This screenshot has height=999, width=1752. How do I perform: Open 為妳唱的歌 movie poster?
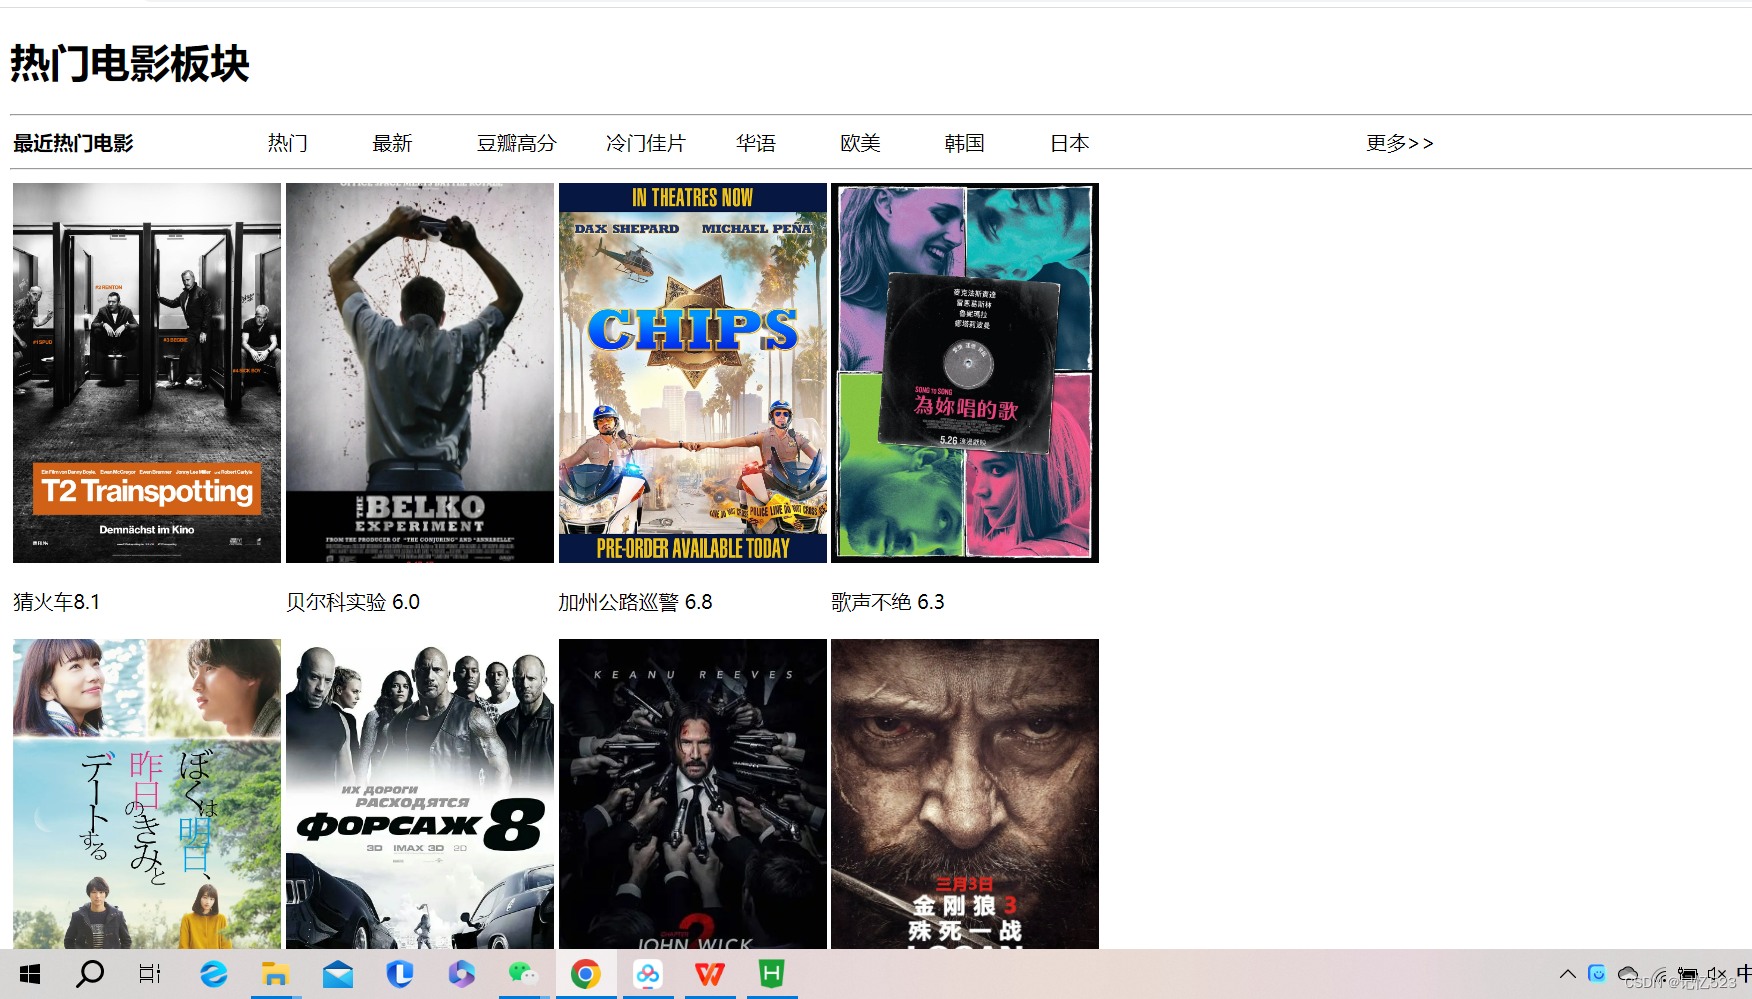965,373
